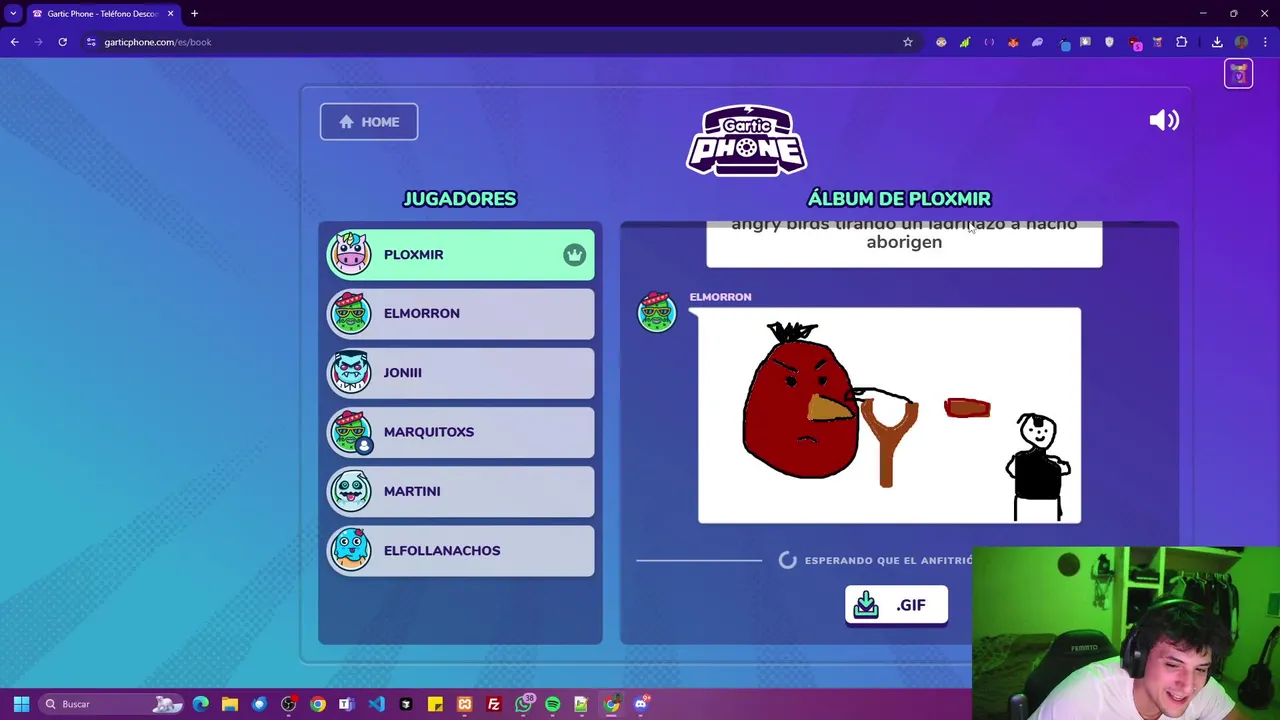Open Chrome downloads
The height and width of the screenshot is (720, 1280).
pos(1217,42)
